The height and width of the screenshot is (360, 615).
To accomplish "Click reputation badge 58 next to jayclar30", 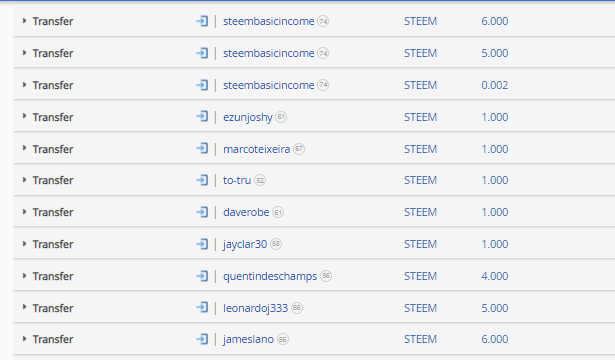I will click(276, 244).
